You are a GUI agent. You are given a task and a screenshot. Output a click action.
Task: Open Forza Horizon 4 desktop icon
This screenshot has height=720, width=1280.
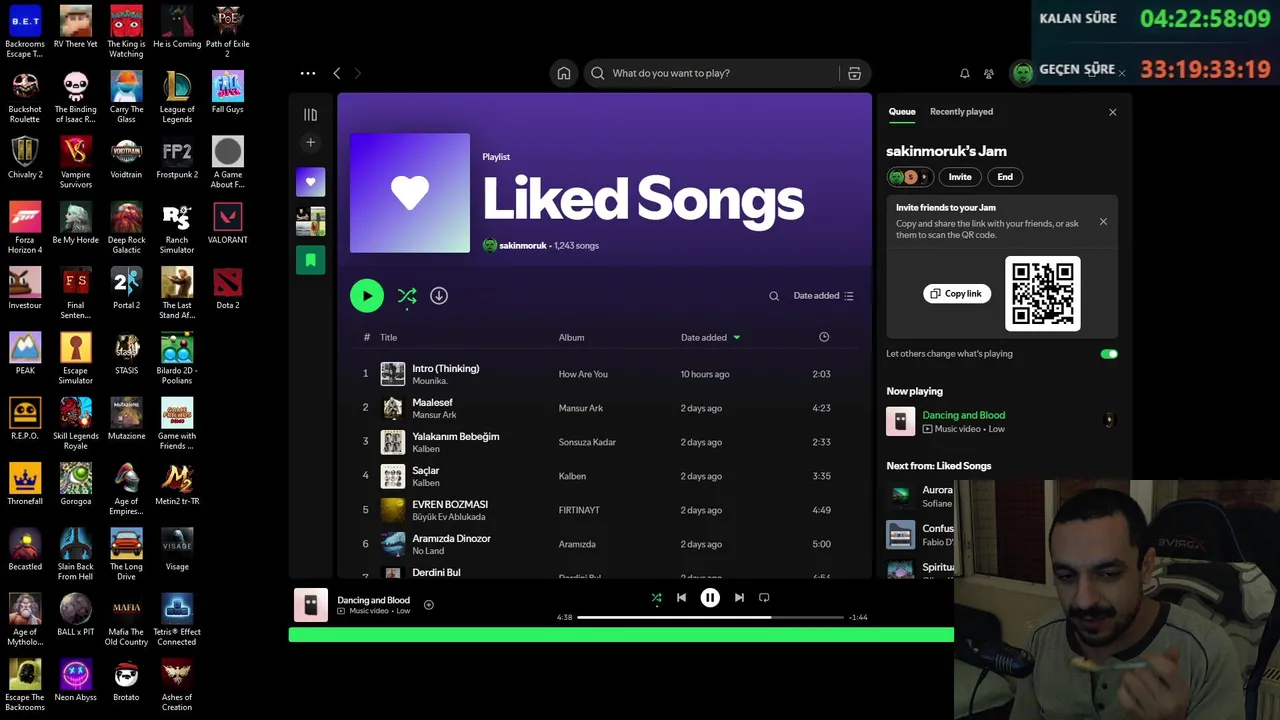click(25, 228)
